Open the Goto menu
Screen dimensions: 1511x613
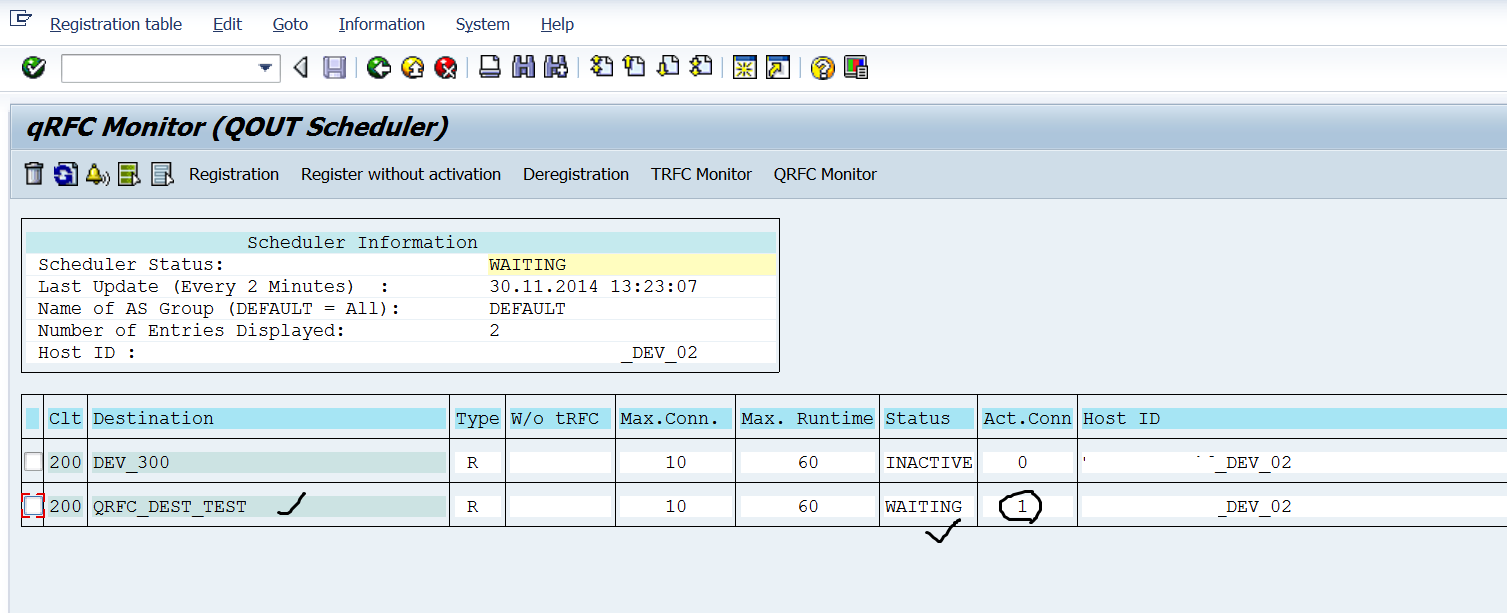click(x=290, y=24)
